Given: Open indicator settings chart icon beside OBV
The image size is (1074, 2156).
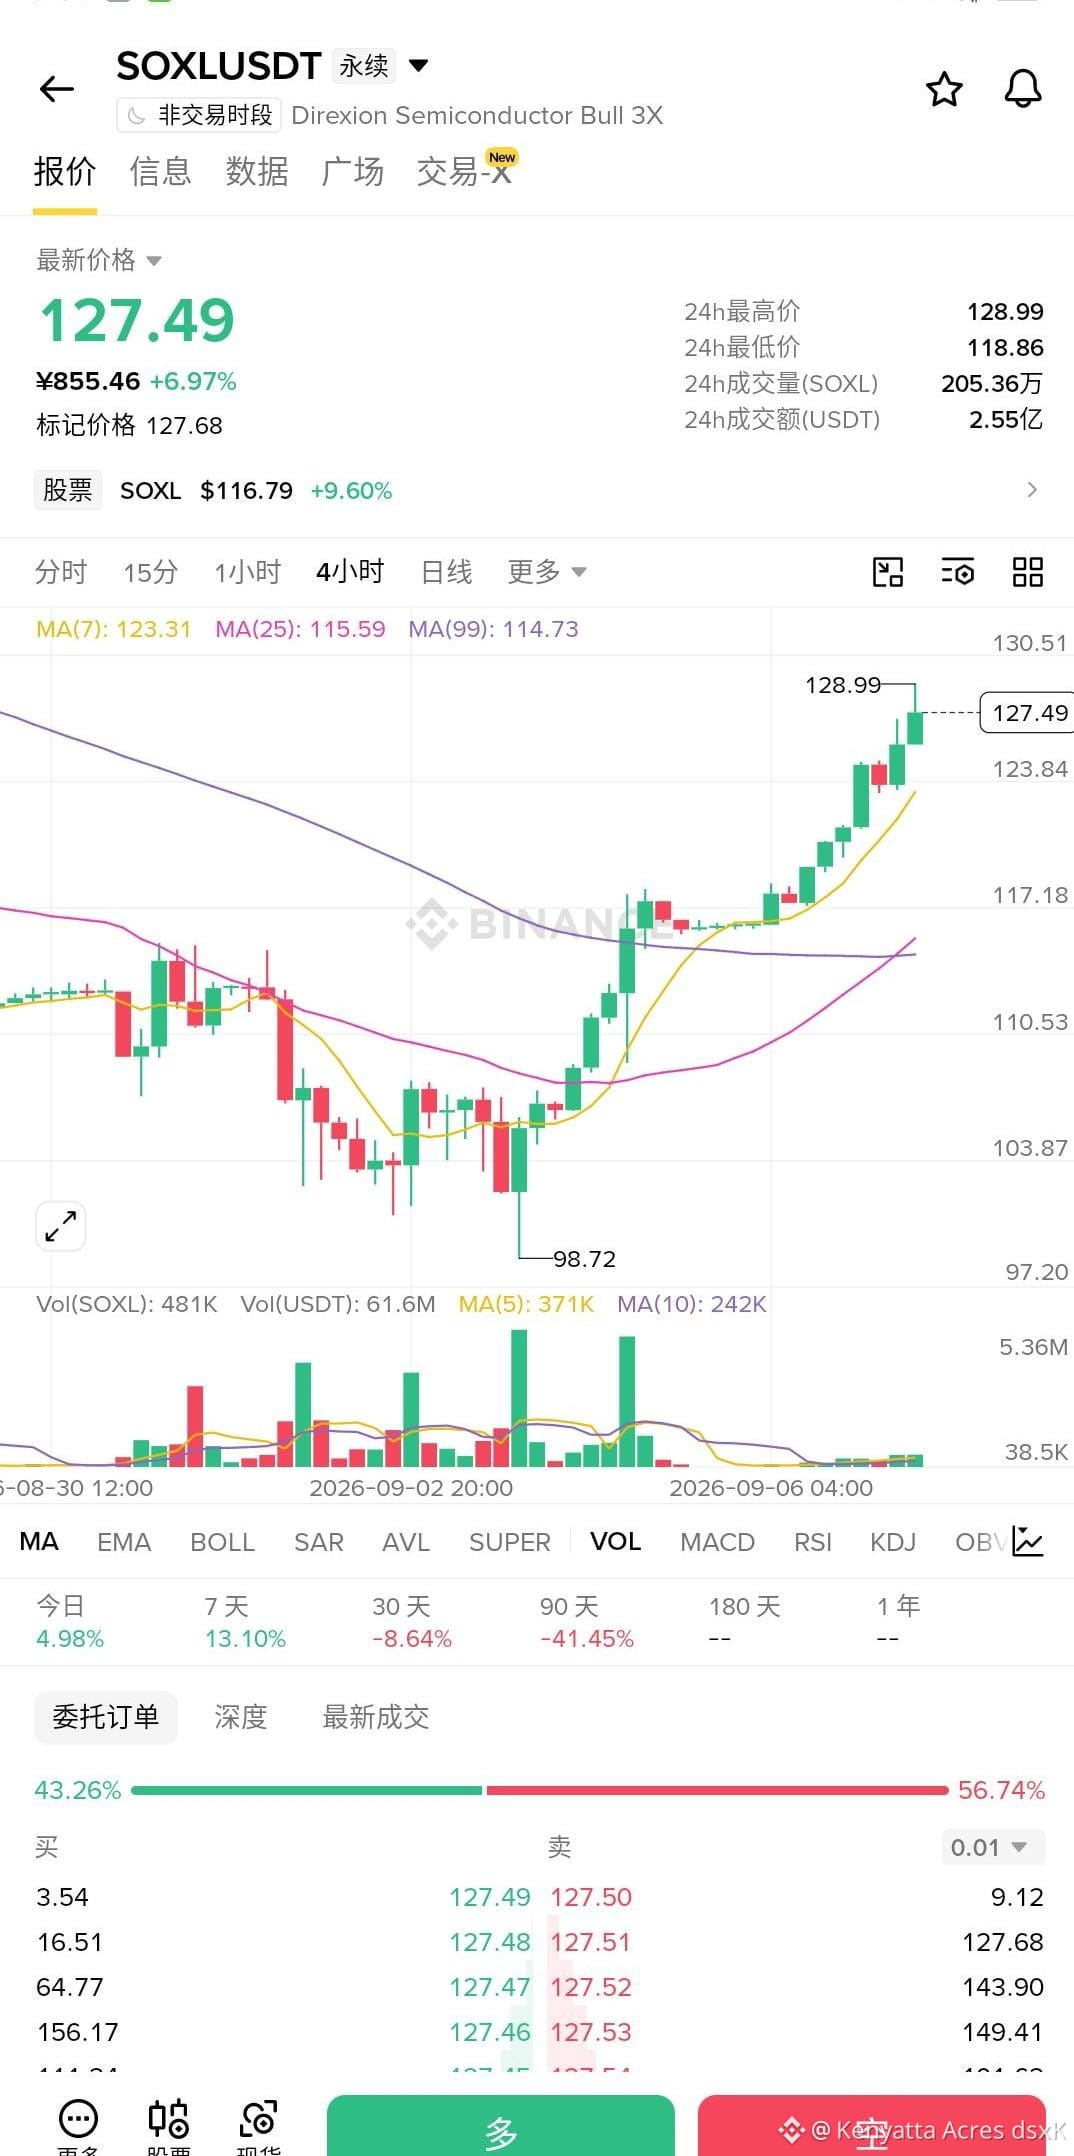Looking at the screenshot, I should [1028, 1541].
